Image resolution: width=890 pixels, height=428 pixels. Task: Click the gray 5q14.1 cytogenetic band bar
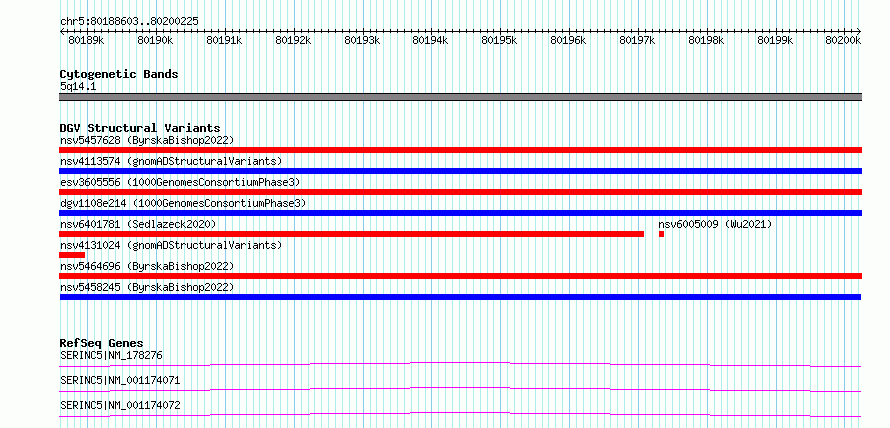tap(460, 97)
